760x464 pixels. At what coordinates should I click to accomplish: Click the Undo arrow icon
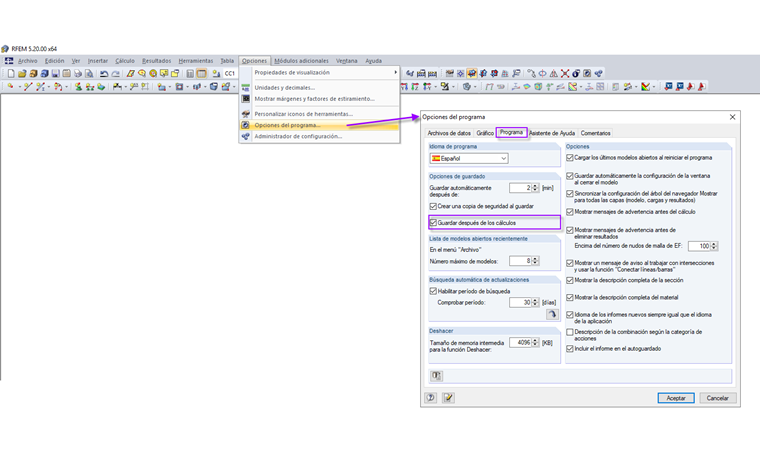click(104, 74)
